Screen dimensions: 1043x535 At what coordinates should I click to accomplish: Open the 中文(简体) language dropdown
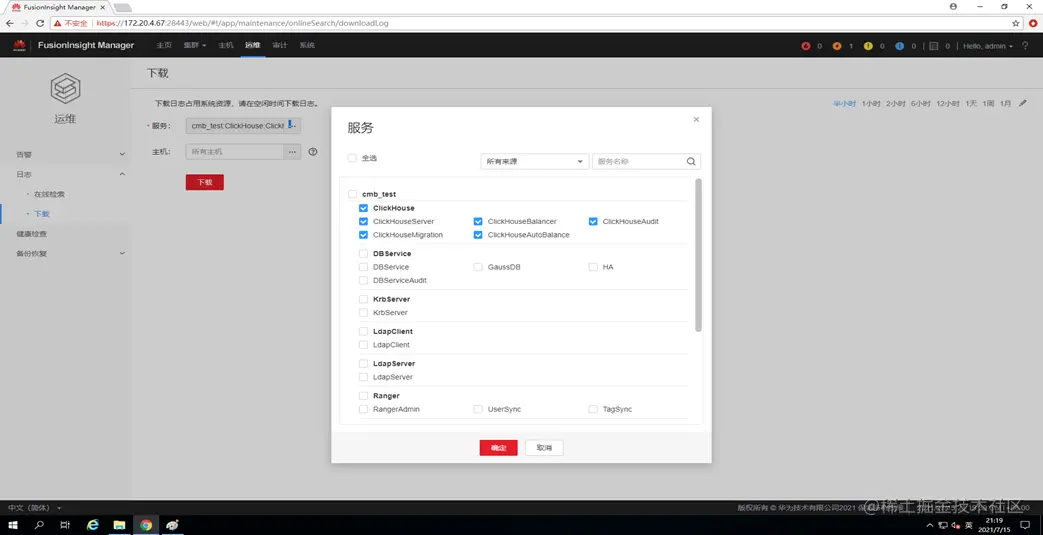35,508
